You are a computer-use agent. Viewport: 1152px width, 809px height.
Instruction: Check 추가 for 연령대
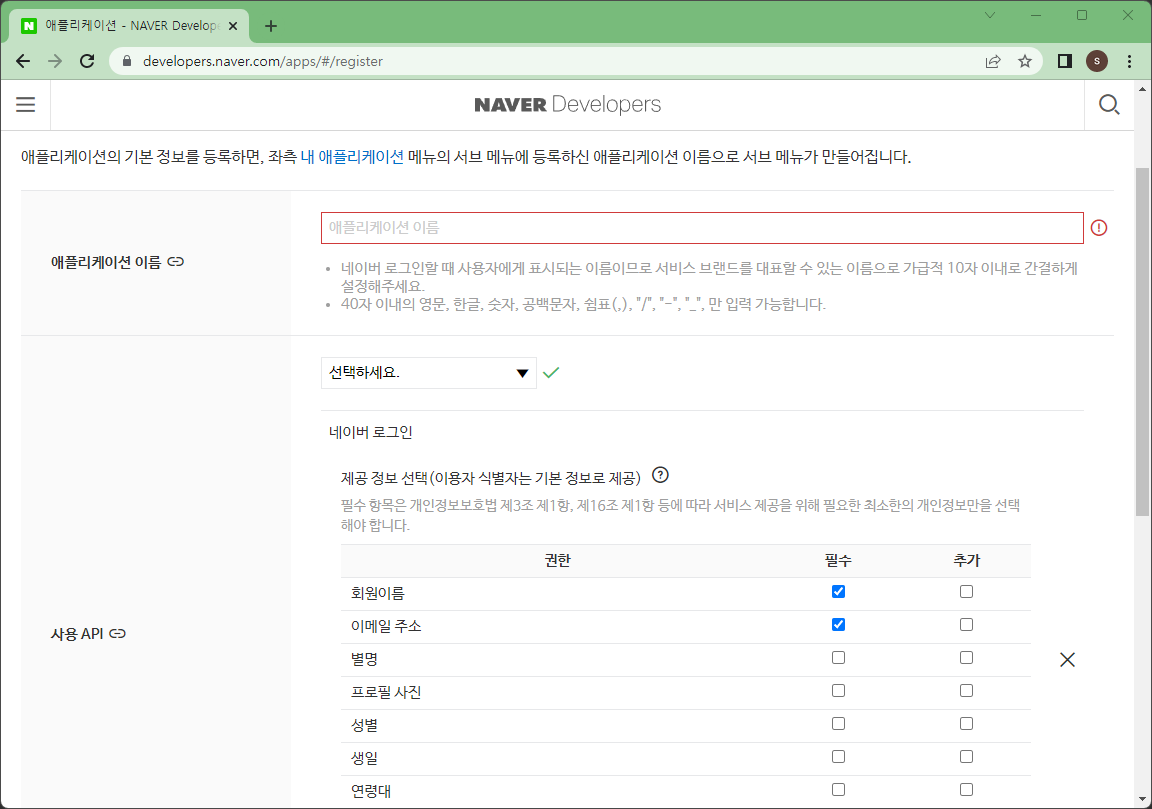pyautogui.click(x=966, y=790)
